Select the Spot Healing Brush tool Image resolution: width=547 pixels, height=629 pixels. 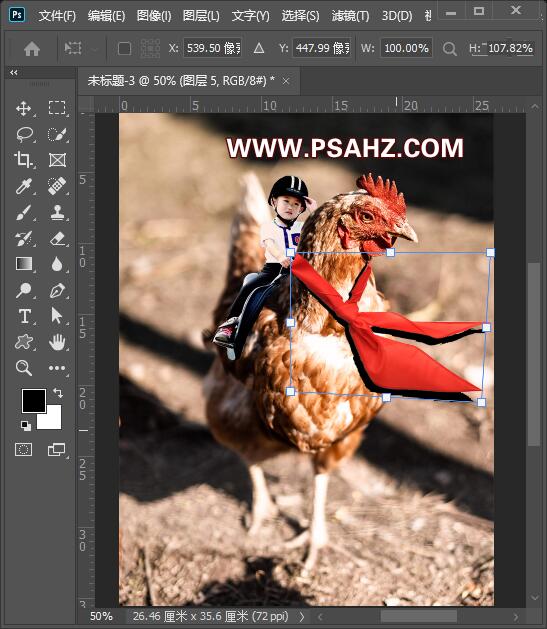(x=57, y=186)
